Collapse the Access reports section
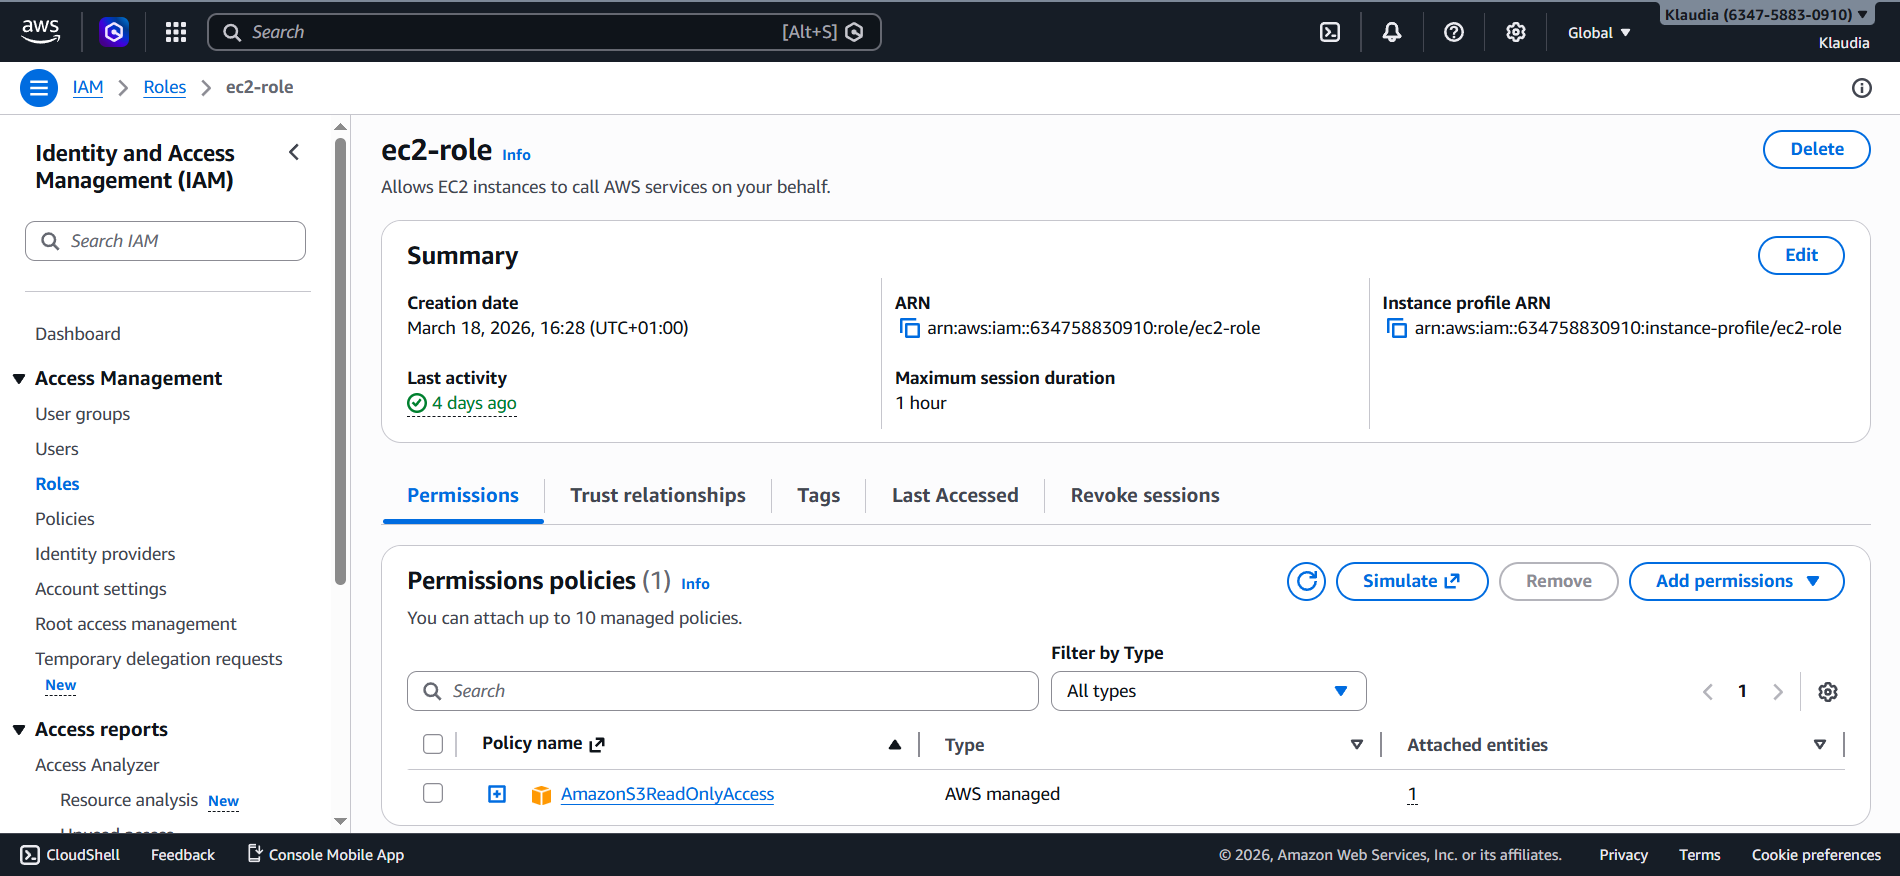The width and height of the screenshot is (1900, 876). [x=19, y=730]
